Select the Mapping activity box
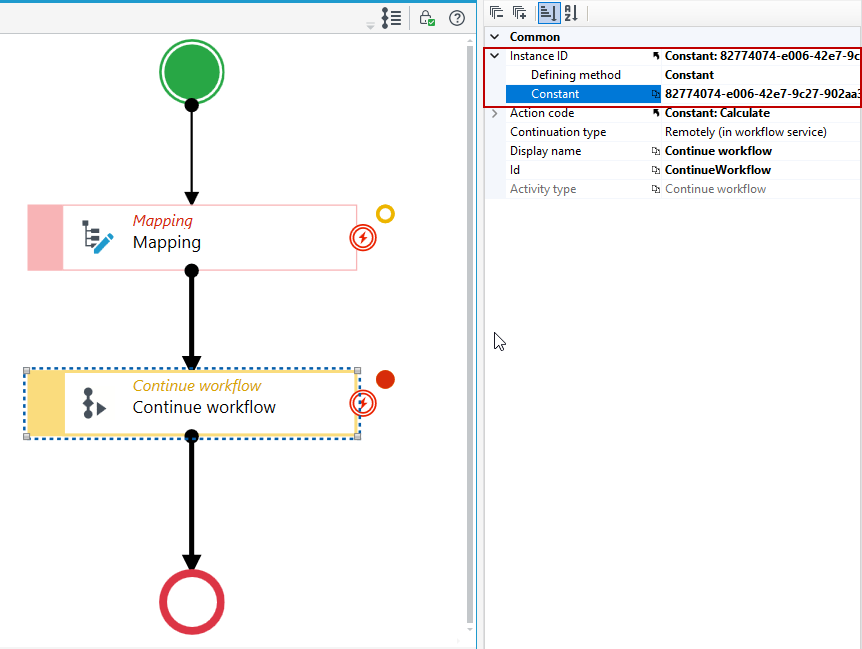 (192, 237)
